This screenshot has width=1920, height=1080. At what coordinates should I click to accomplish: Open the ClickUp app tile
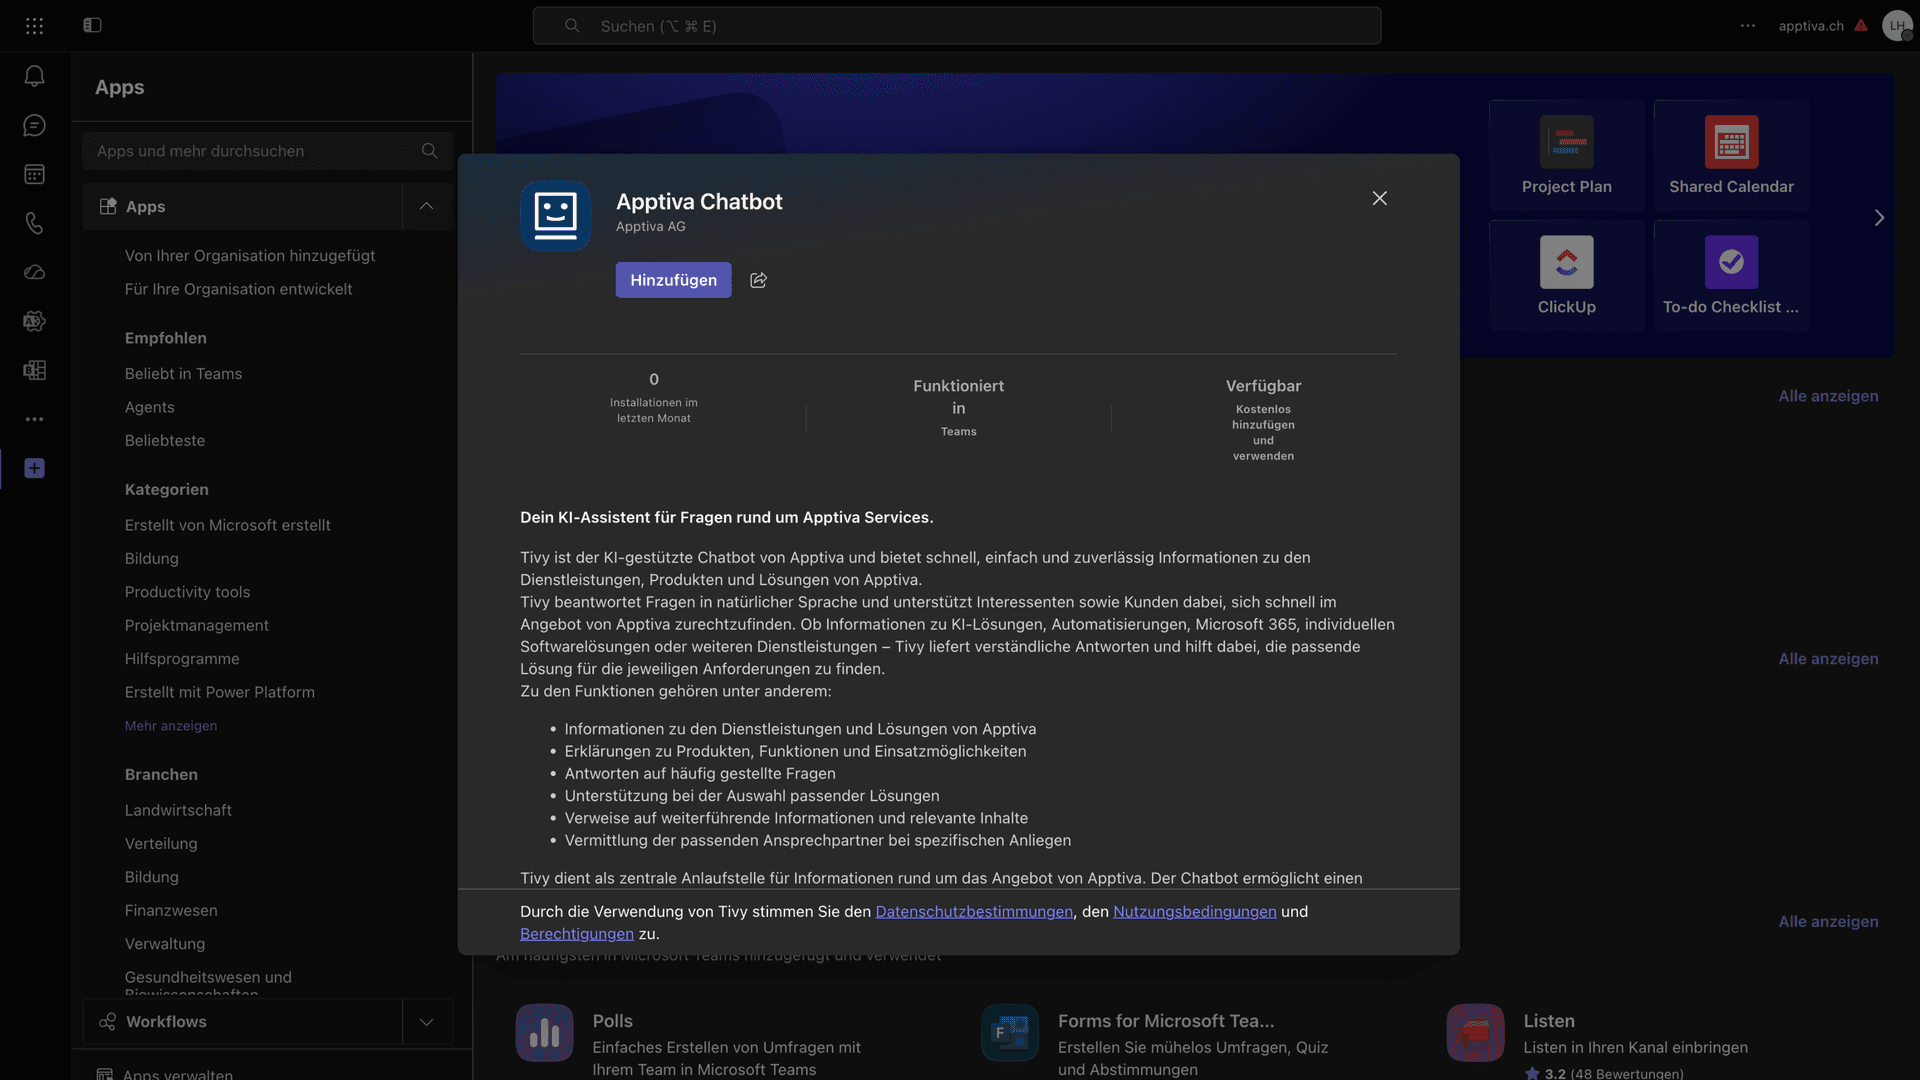tap(1566, 276)
